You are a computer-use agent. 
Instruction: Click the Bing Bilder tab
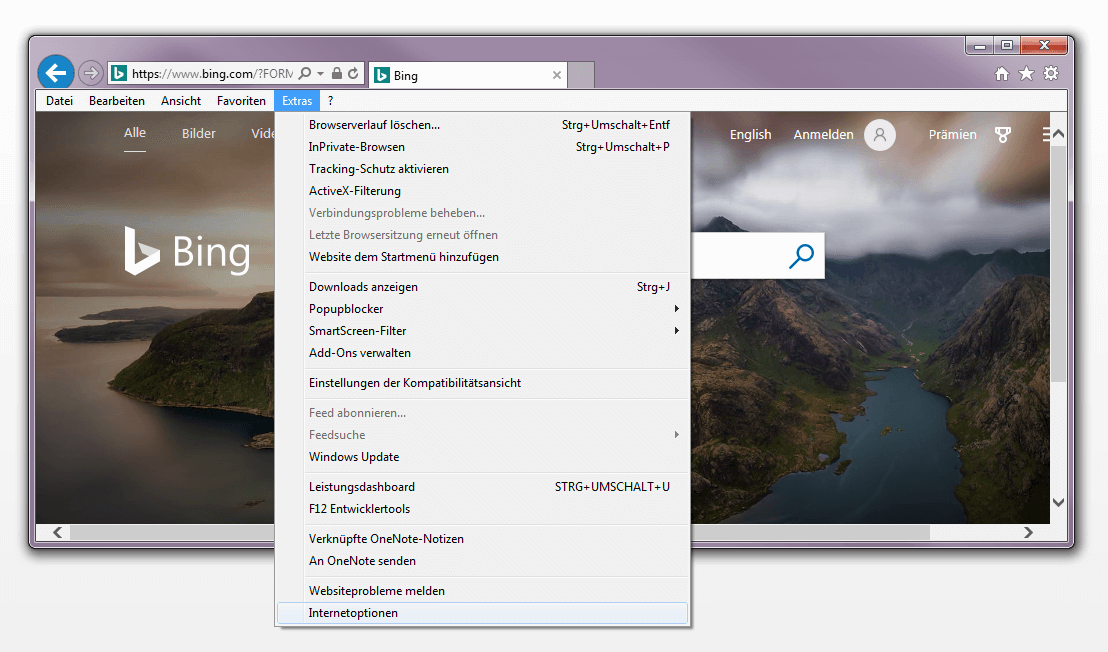tap(199, 134)
